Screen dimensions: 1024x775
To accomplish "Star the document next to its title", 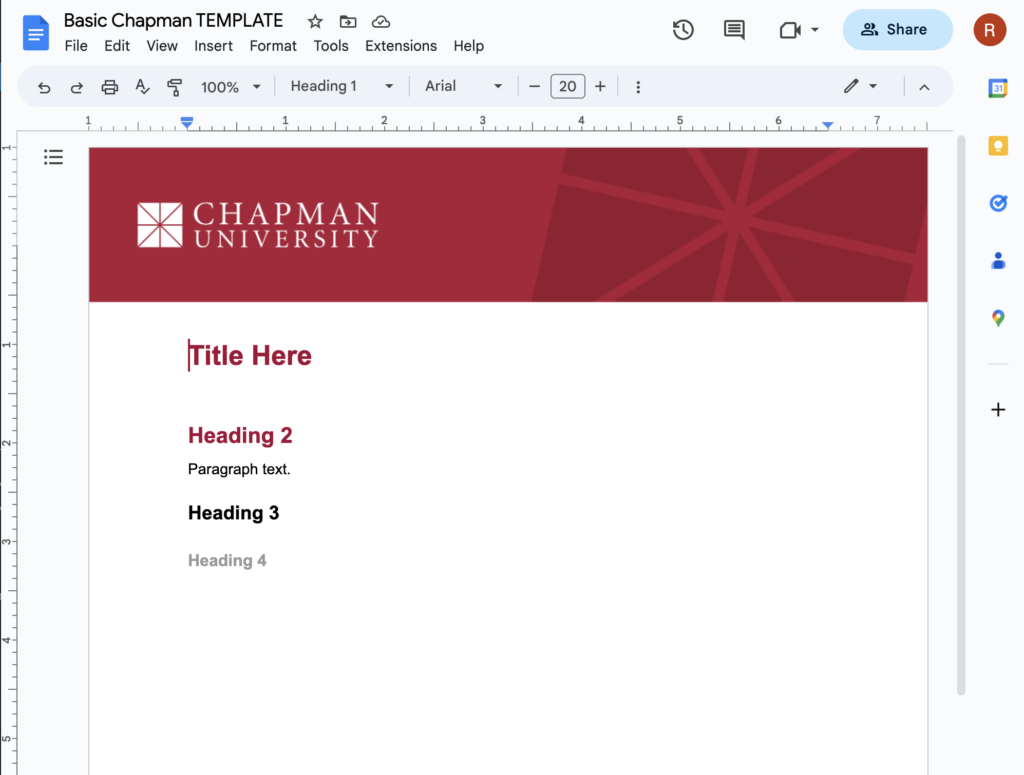I will coord(315,20).
